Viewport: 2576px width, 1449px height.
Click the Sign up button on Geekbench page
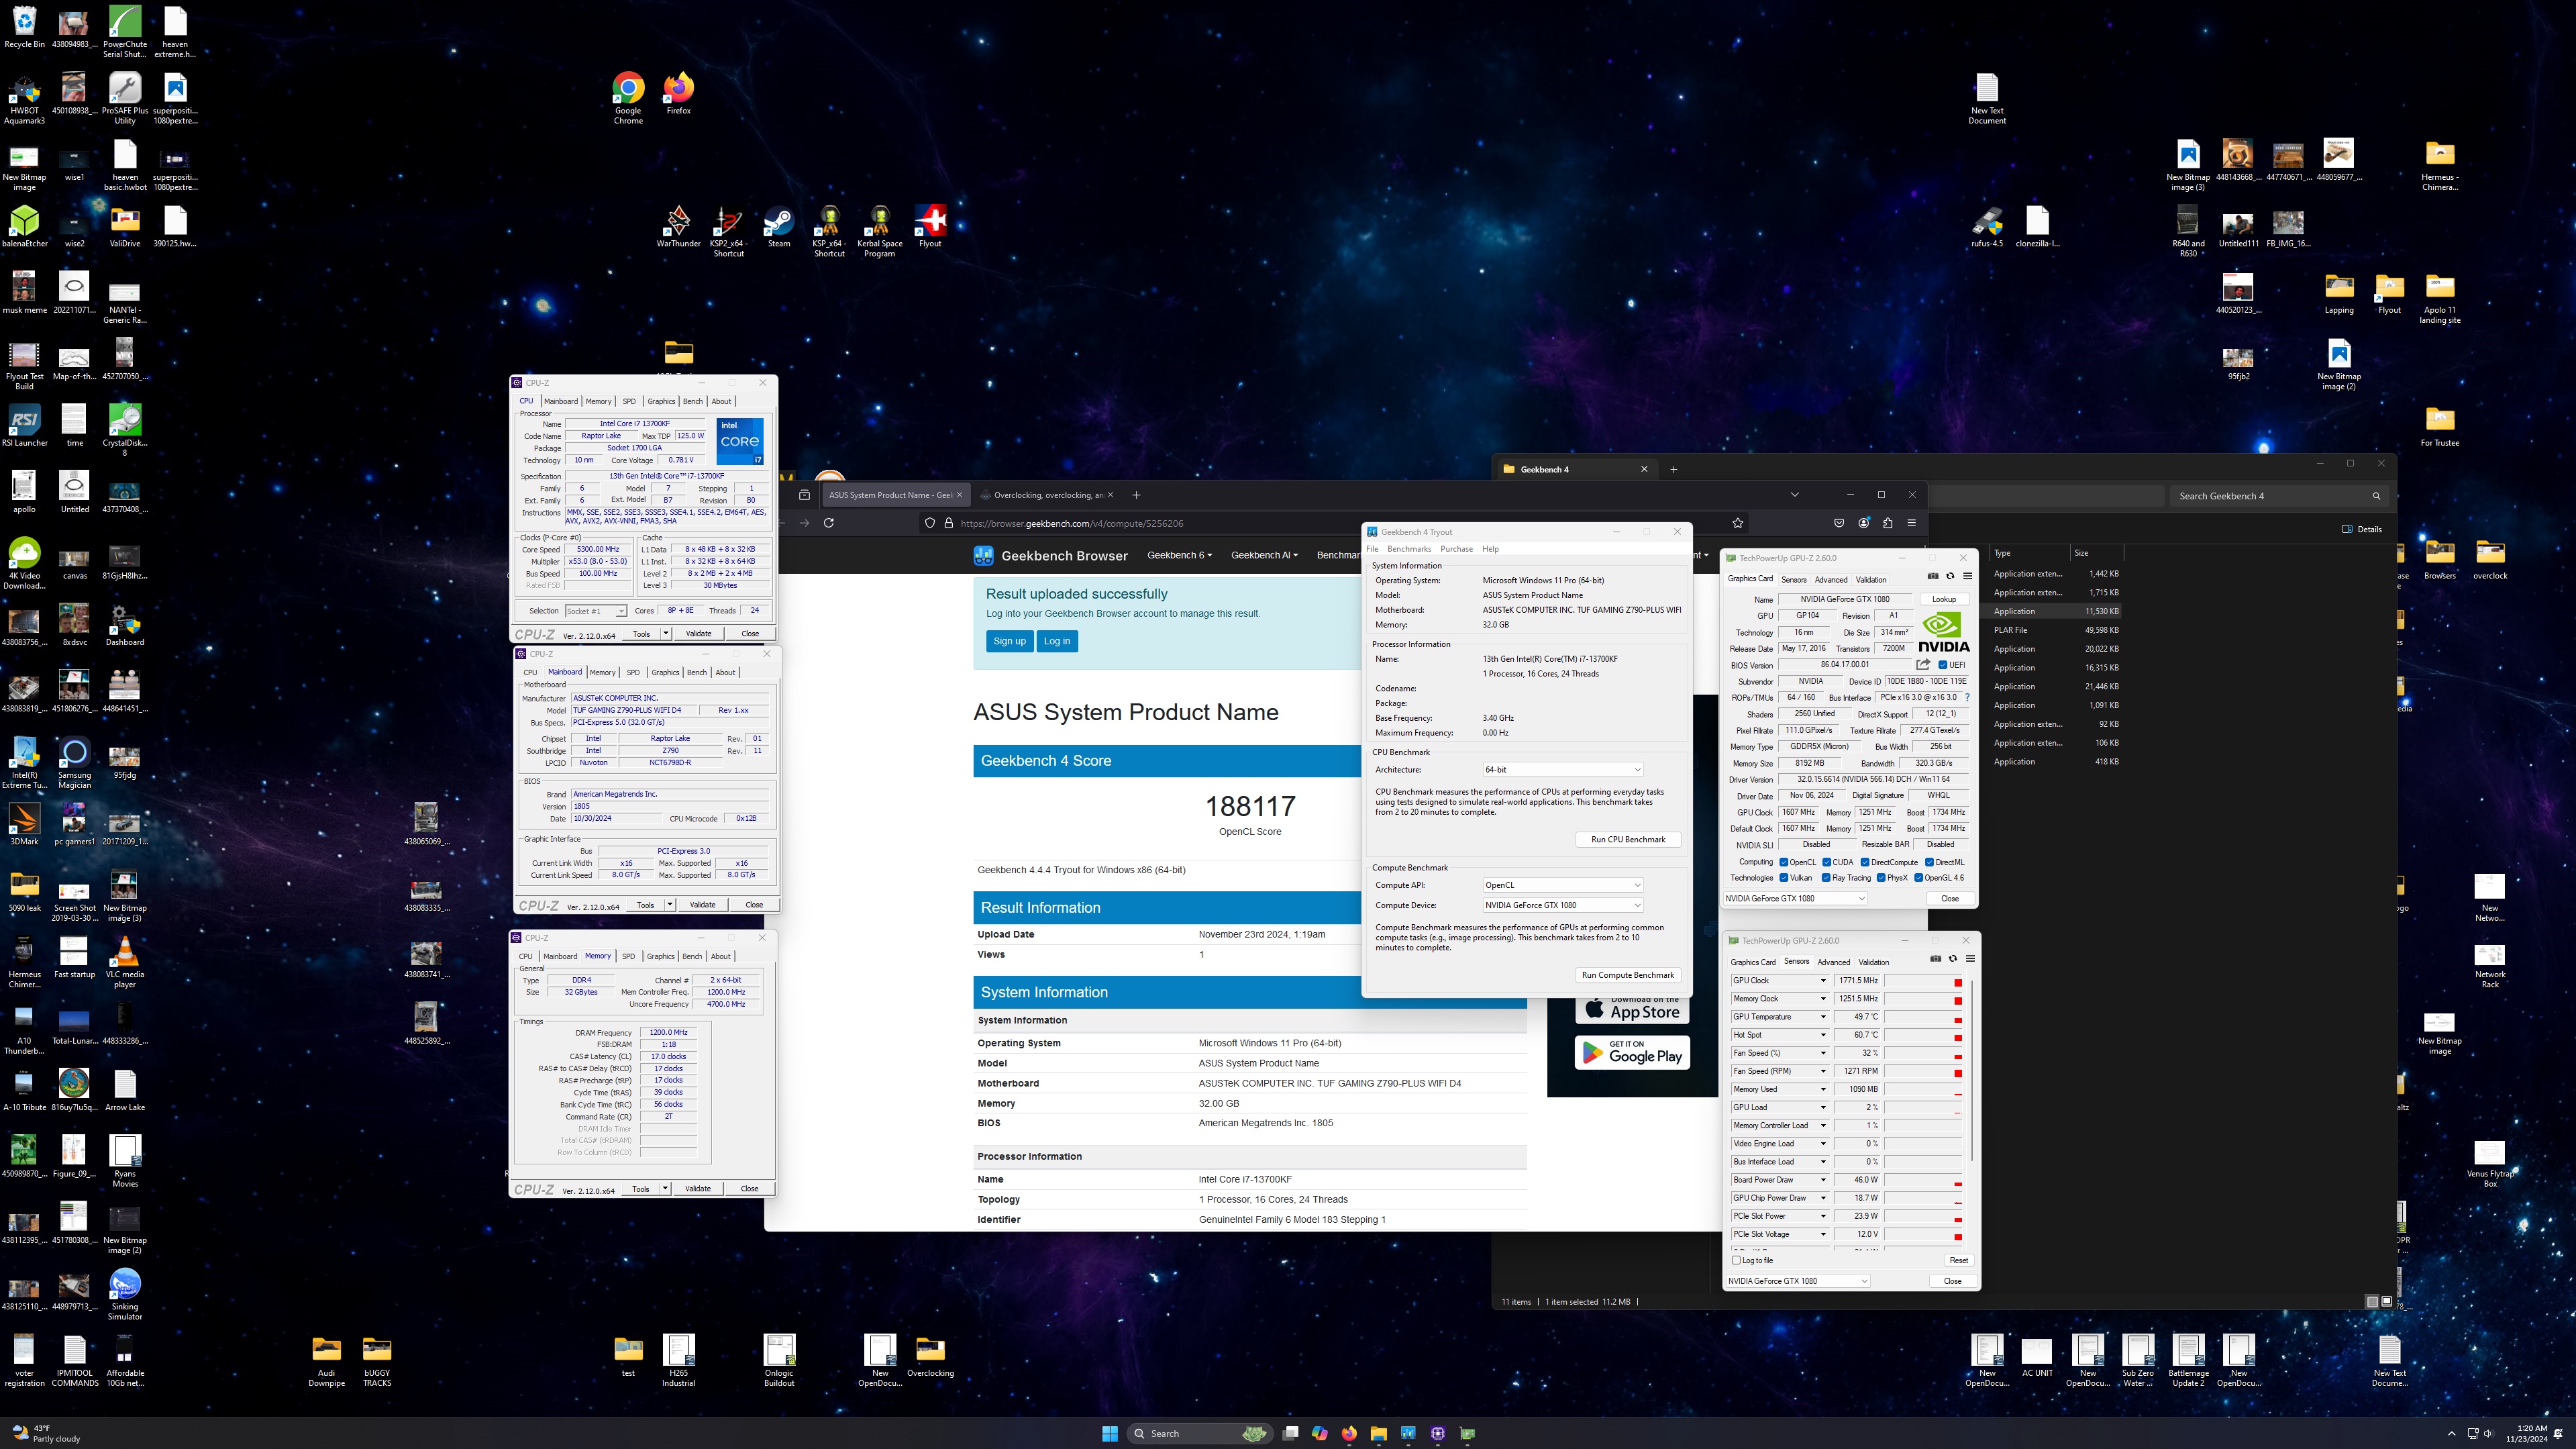click(1009, 641)
